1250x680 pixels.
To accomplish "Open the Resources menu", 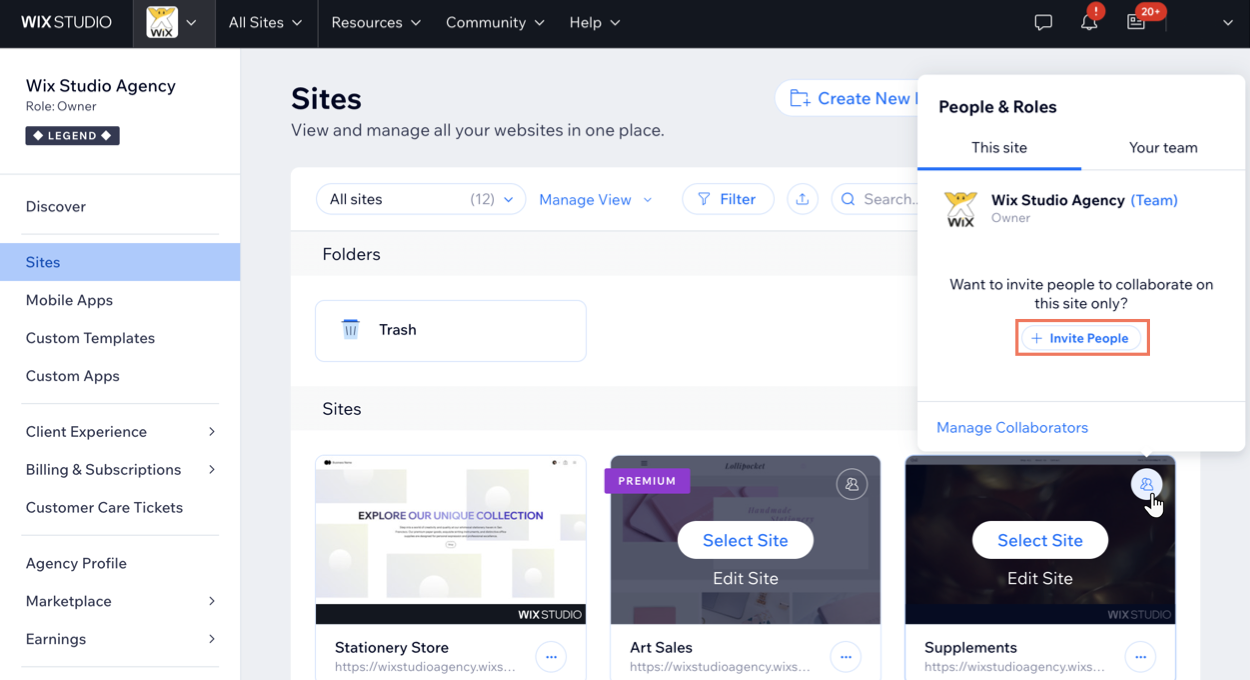I will point(375,22).
